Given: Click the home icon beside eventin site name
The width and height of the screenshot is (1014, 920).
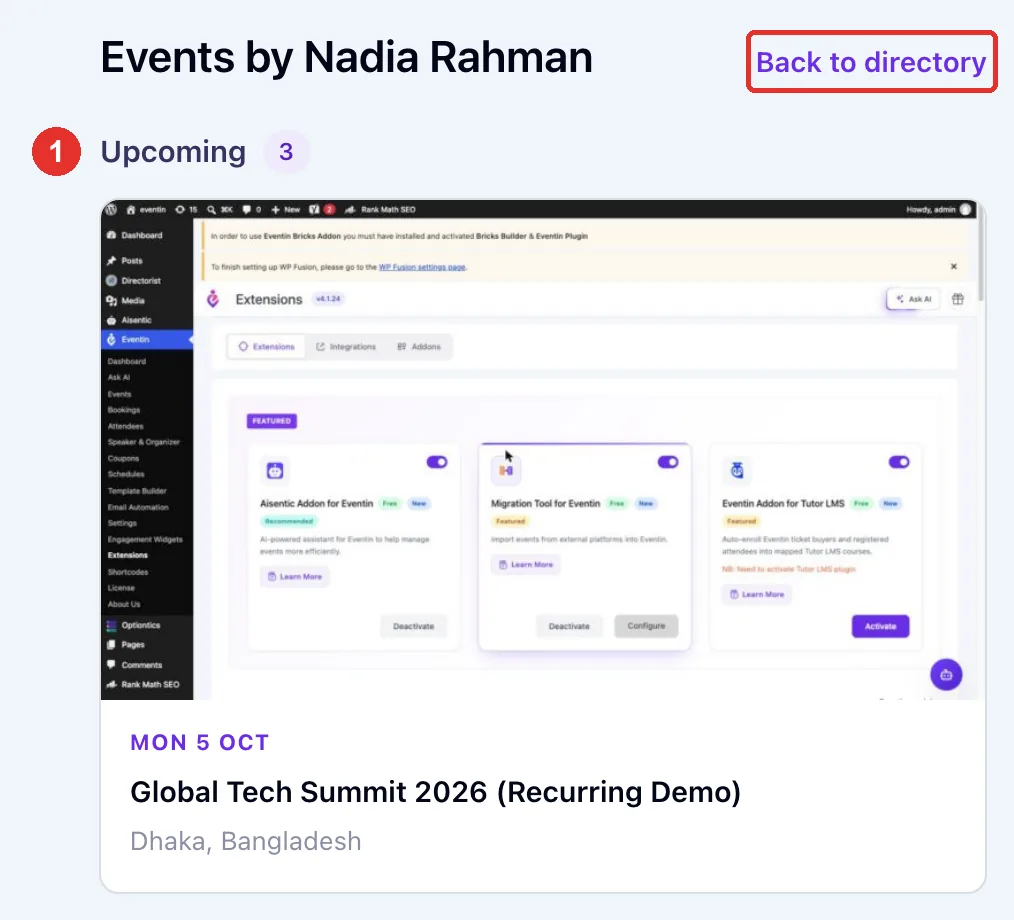Looking at the screenshot, I should tap(131, 209).
